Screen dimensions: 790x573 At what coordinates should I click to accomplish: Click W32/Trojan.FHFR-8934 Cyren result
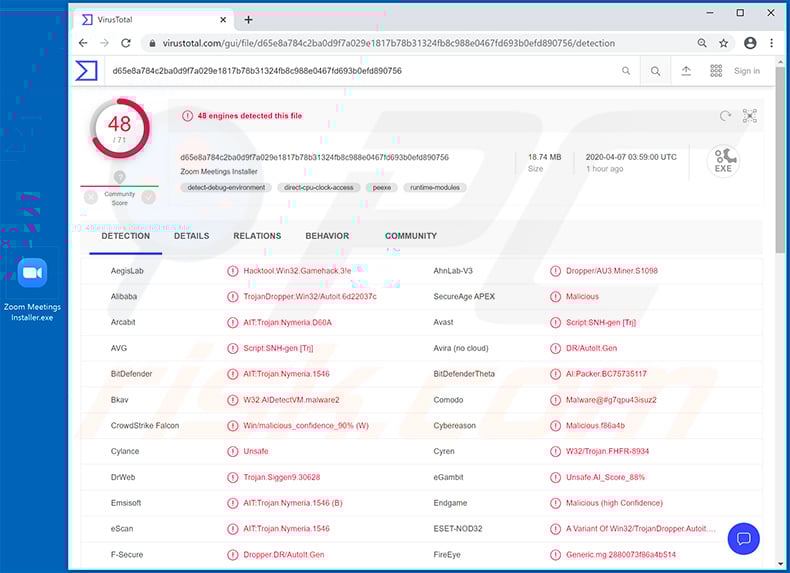coord(607,452)
